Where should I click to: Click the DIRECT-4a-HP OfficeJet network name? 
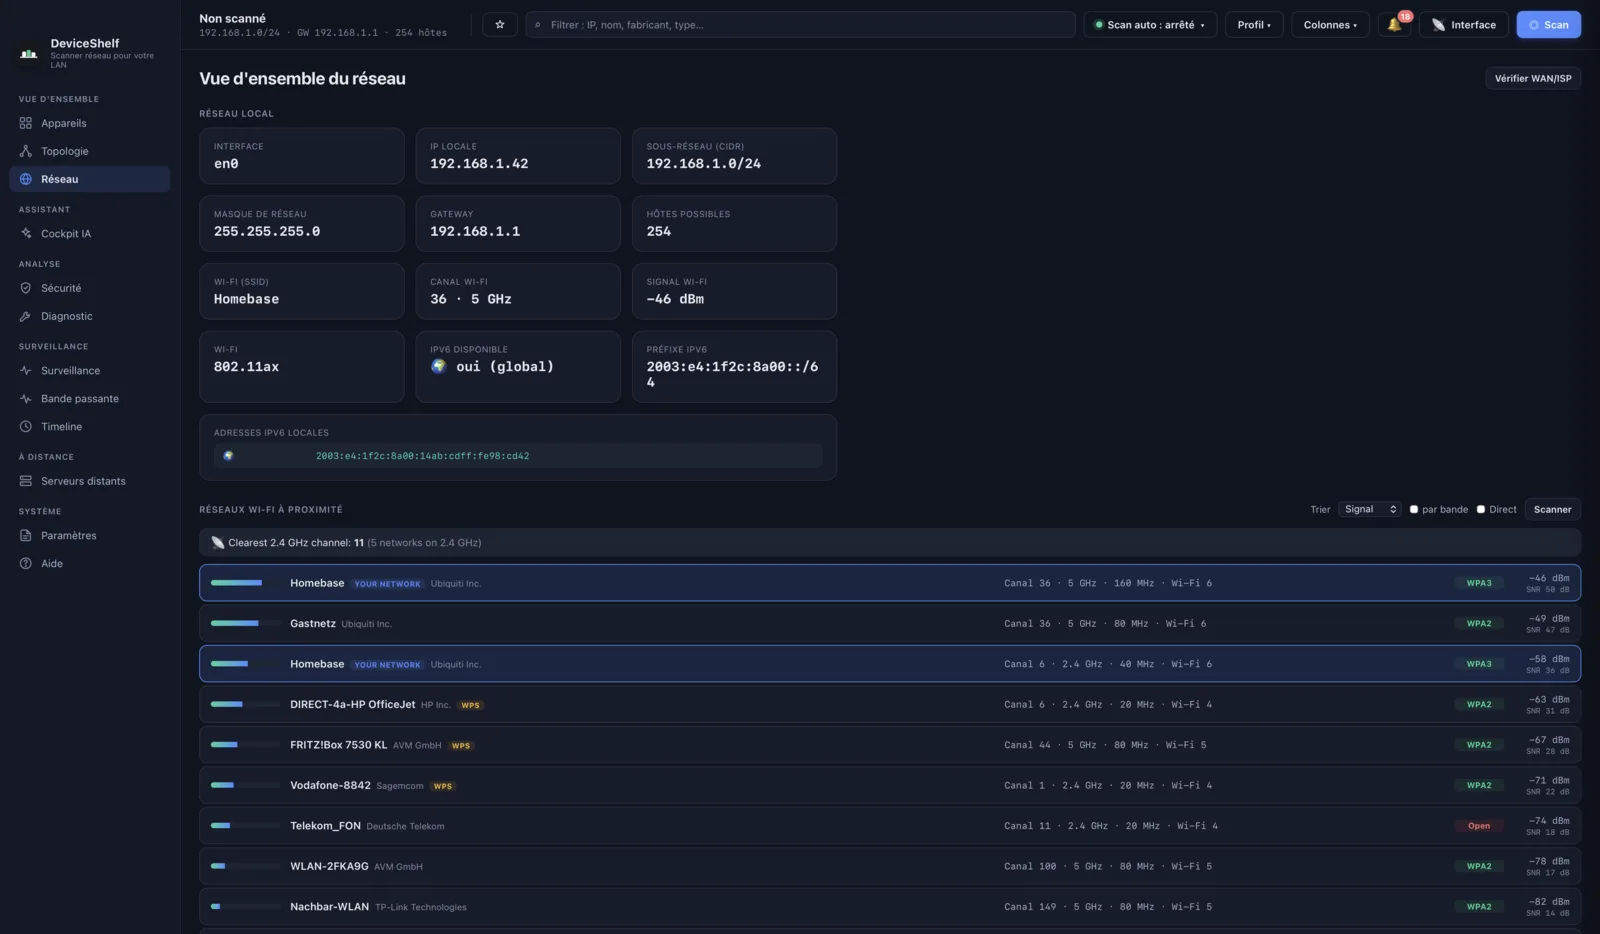[352, 704]
